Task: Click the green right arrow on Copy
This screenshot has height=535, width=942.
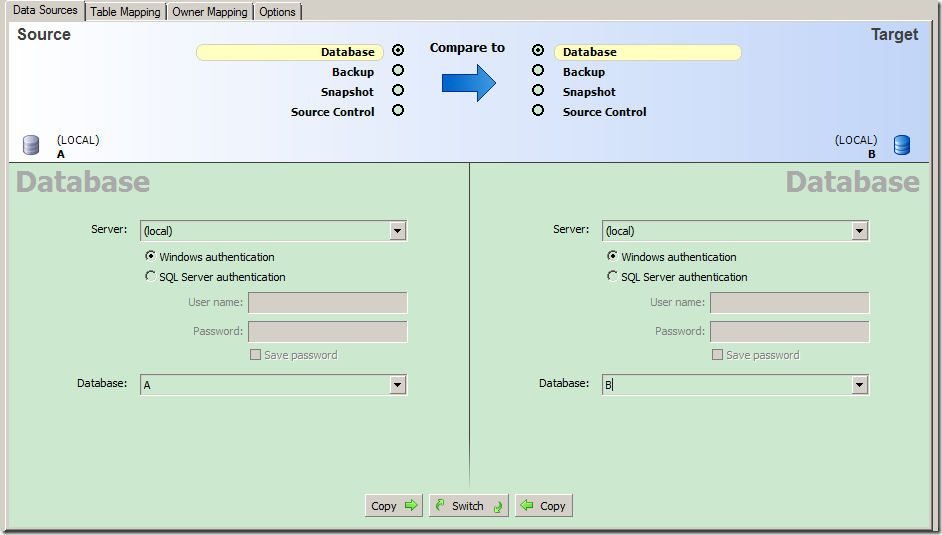Action: click(411, 505)
